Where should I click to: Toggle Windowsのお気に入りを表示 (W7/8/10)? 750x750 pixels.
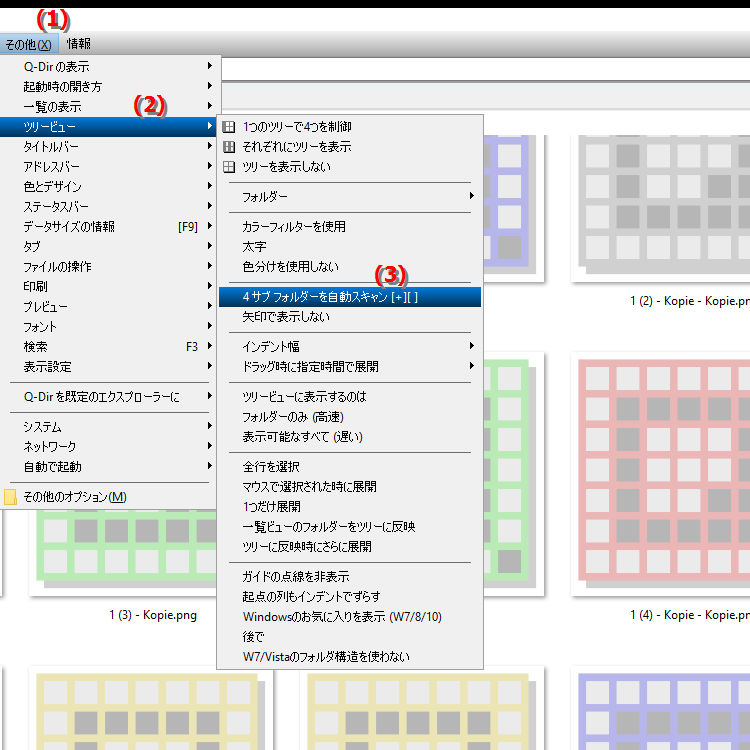350,617
